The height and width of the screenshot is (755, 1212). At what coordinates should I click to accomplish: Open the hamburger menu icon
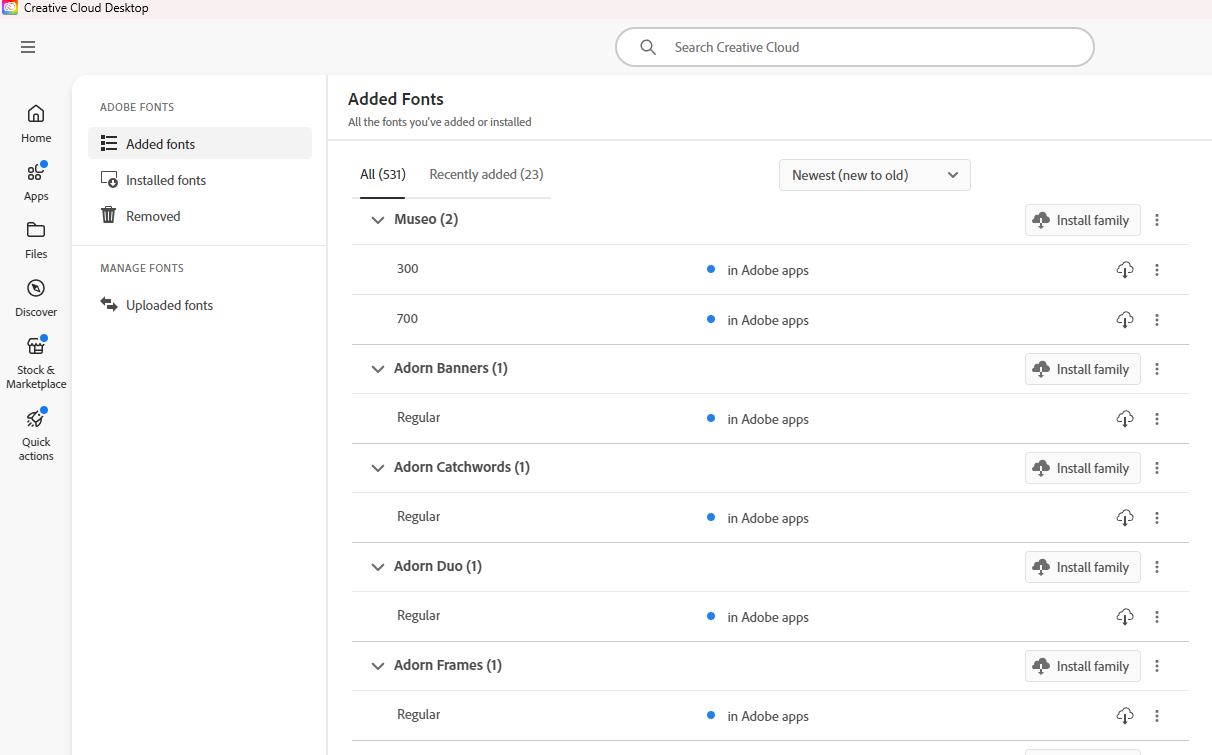(28, 47)
